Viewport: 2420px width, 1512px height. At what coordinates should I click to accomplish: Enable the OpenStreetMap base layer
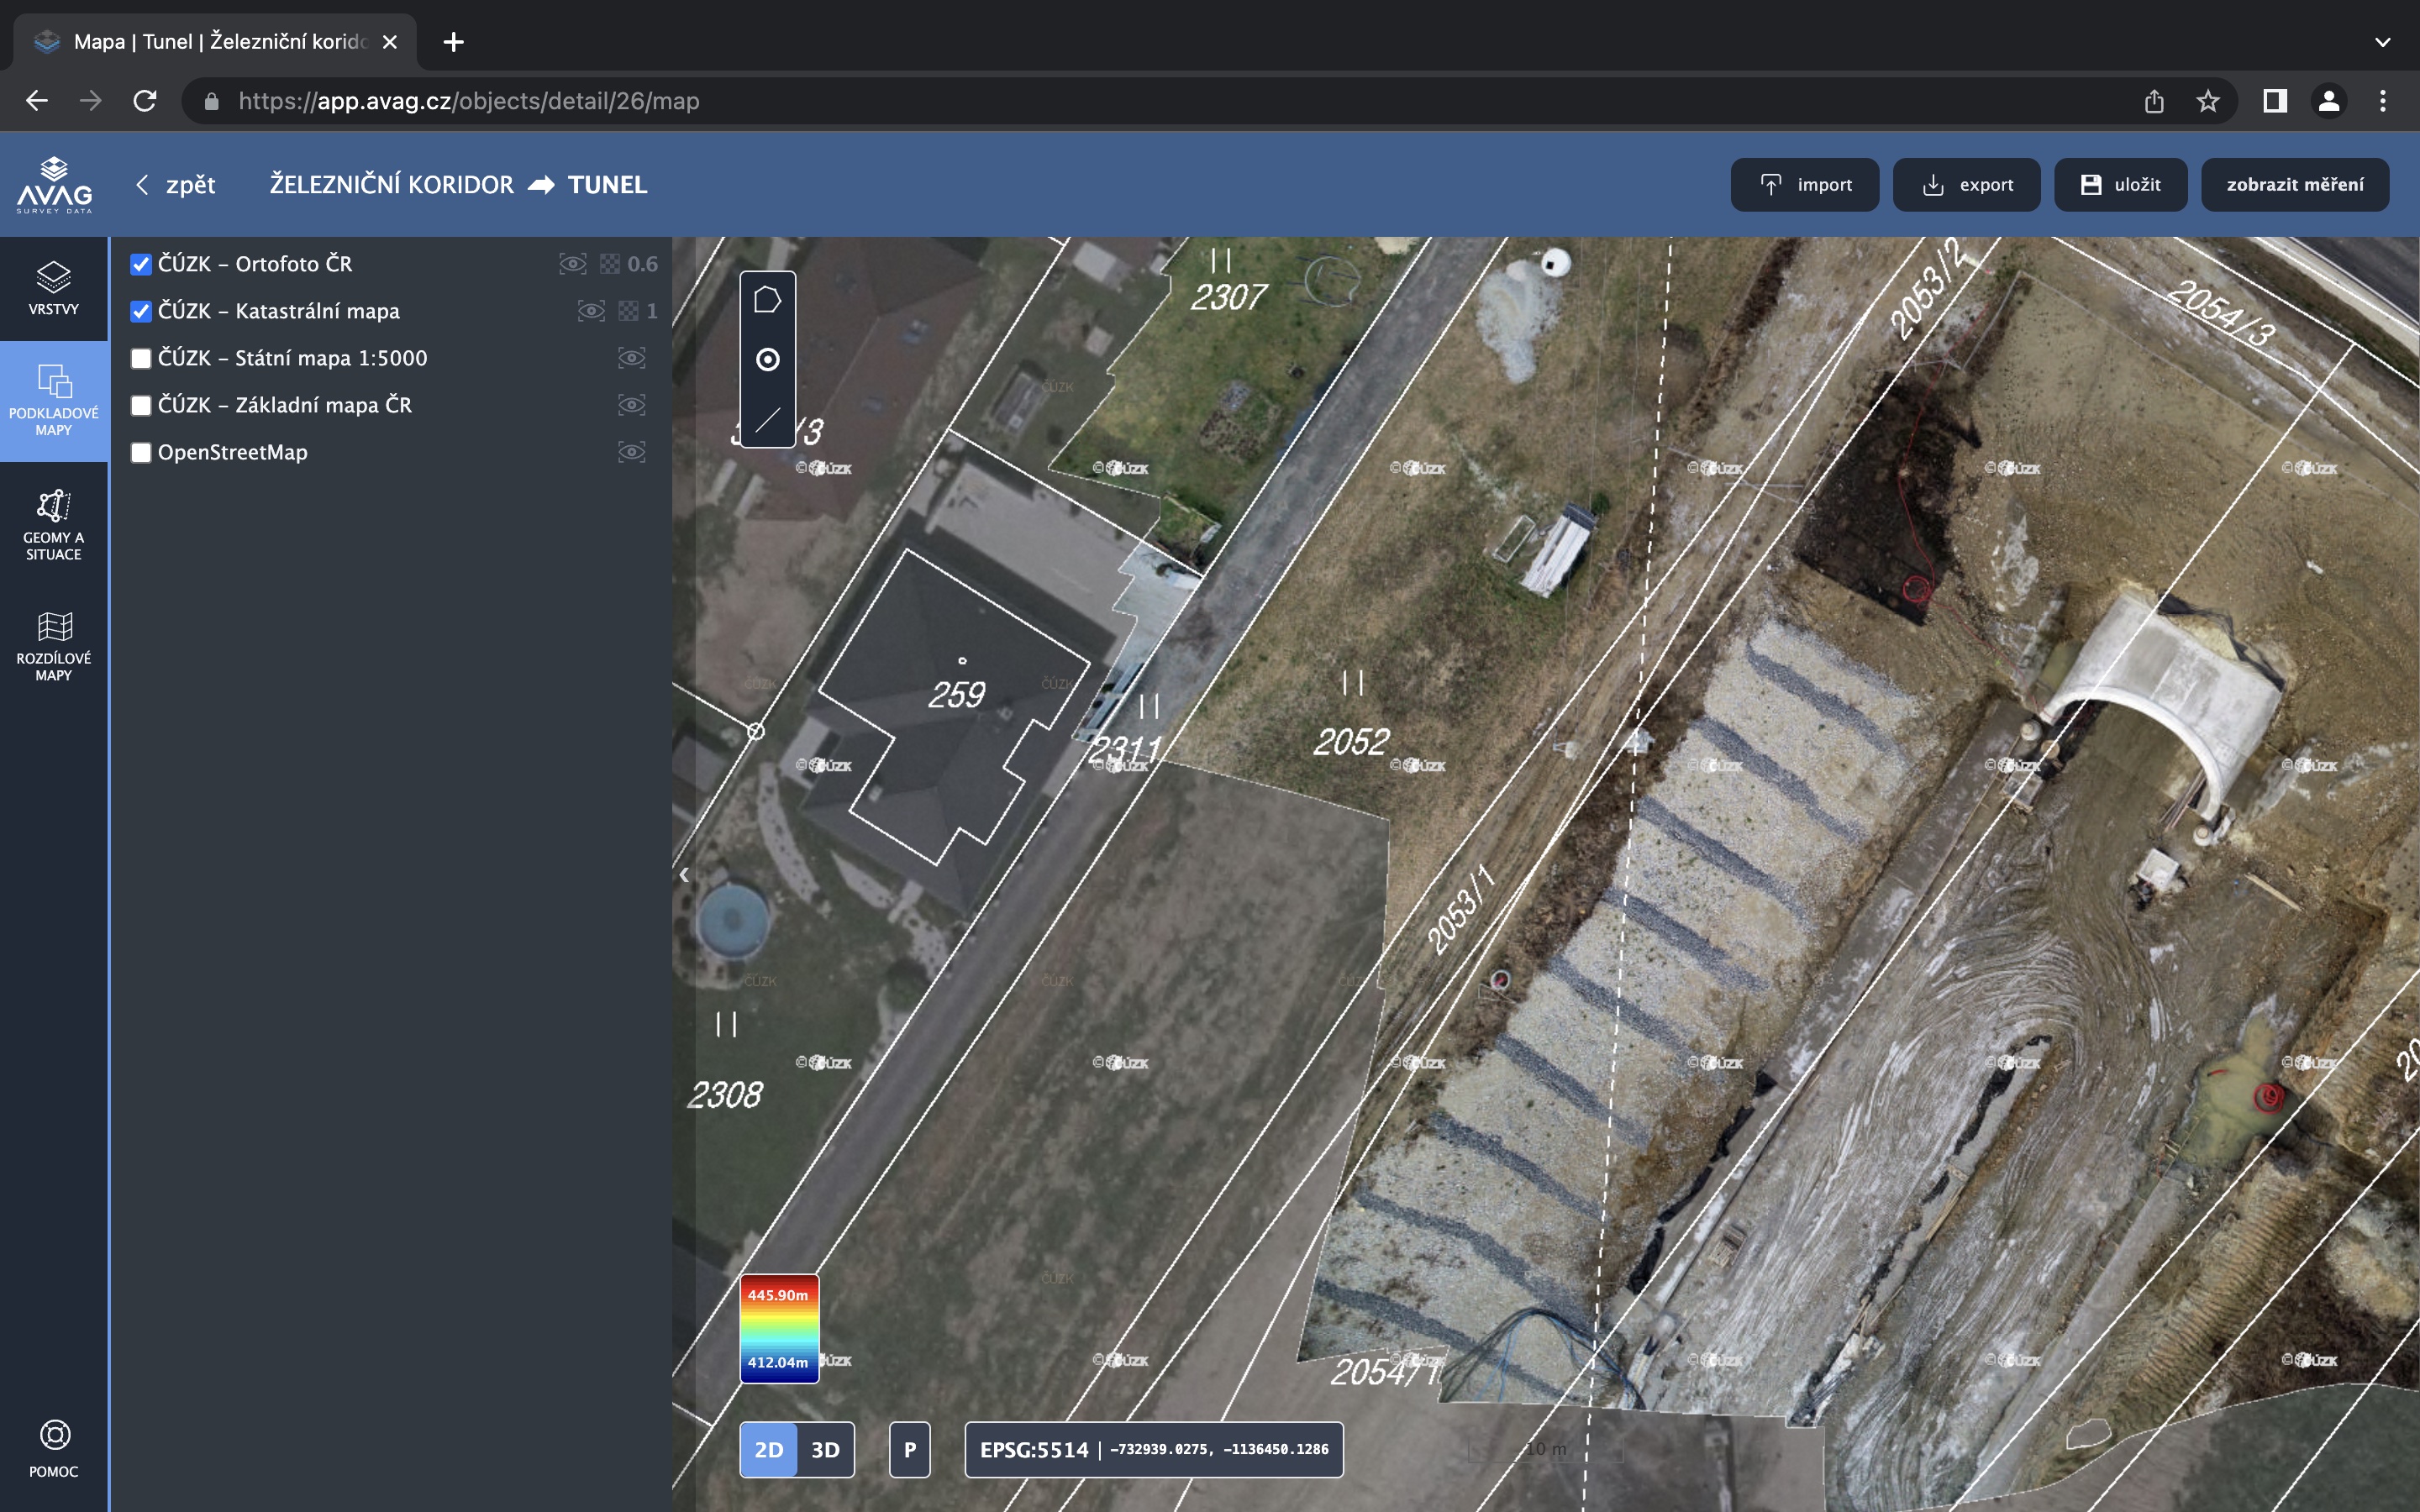coord(141,452)
